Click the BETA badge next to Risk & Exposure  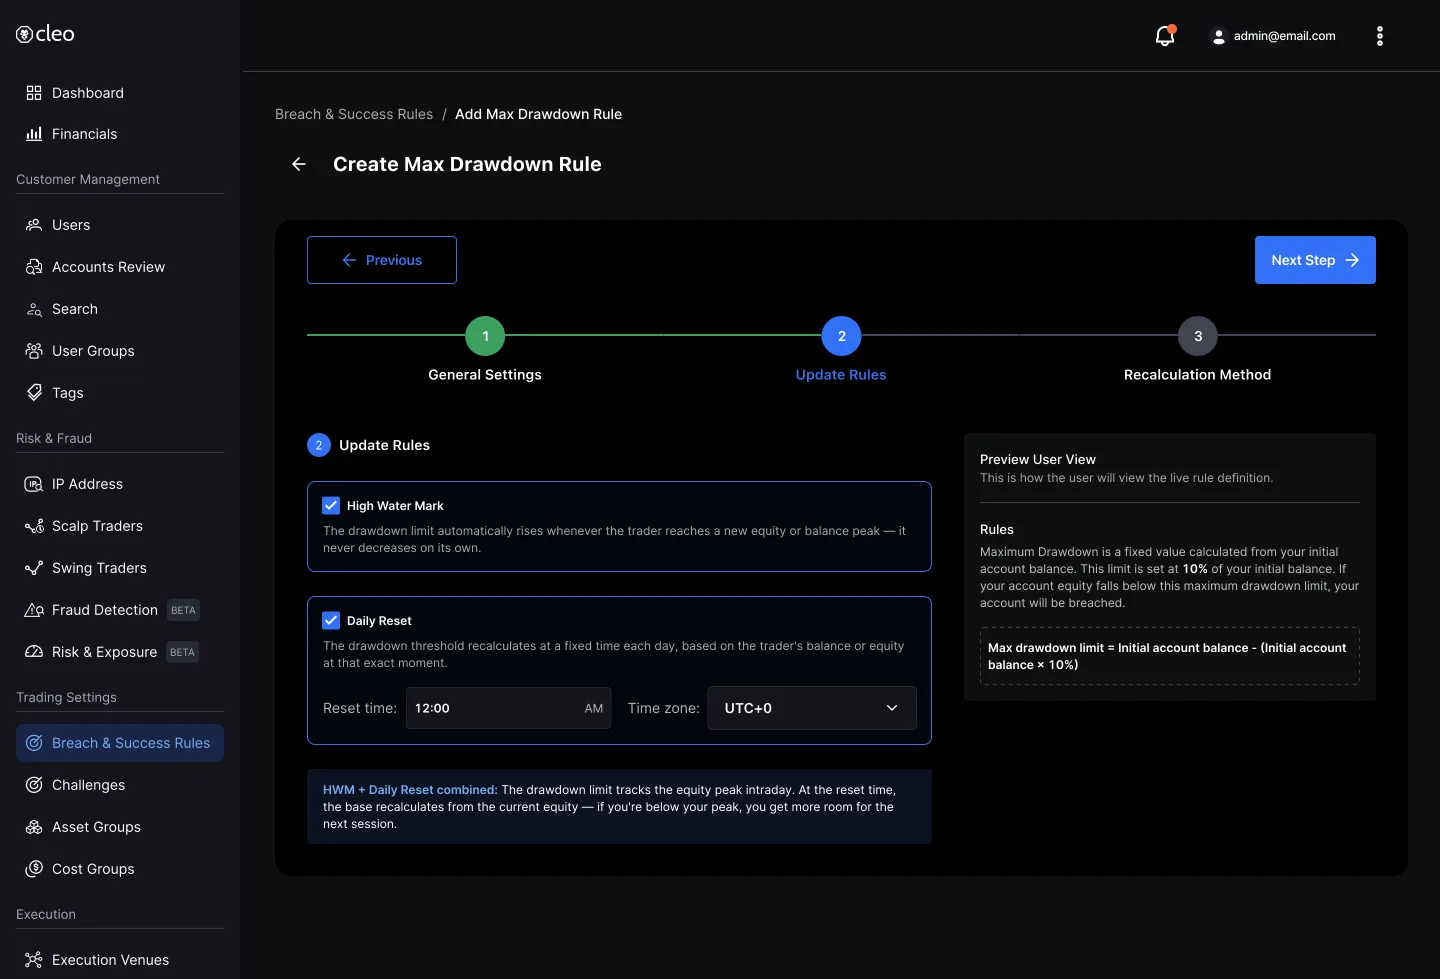[x=182, y=652]
